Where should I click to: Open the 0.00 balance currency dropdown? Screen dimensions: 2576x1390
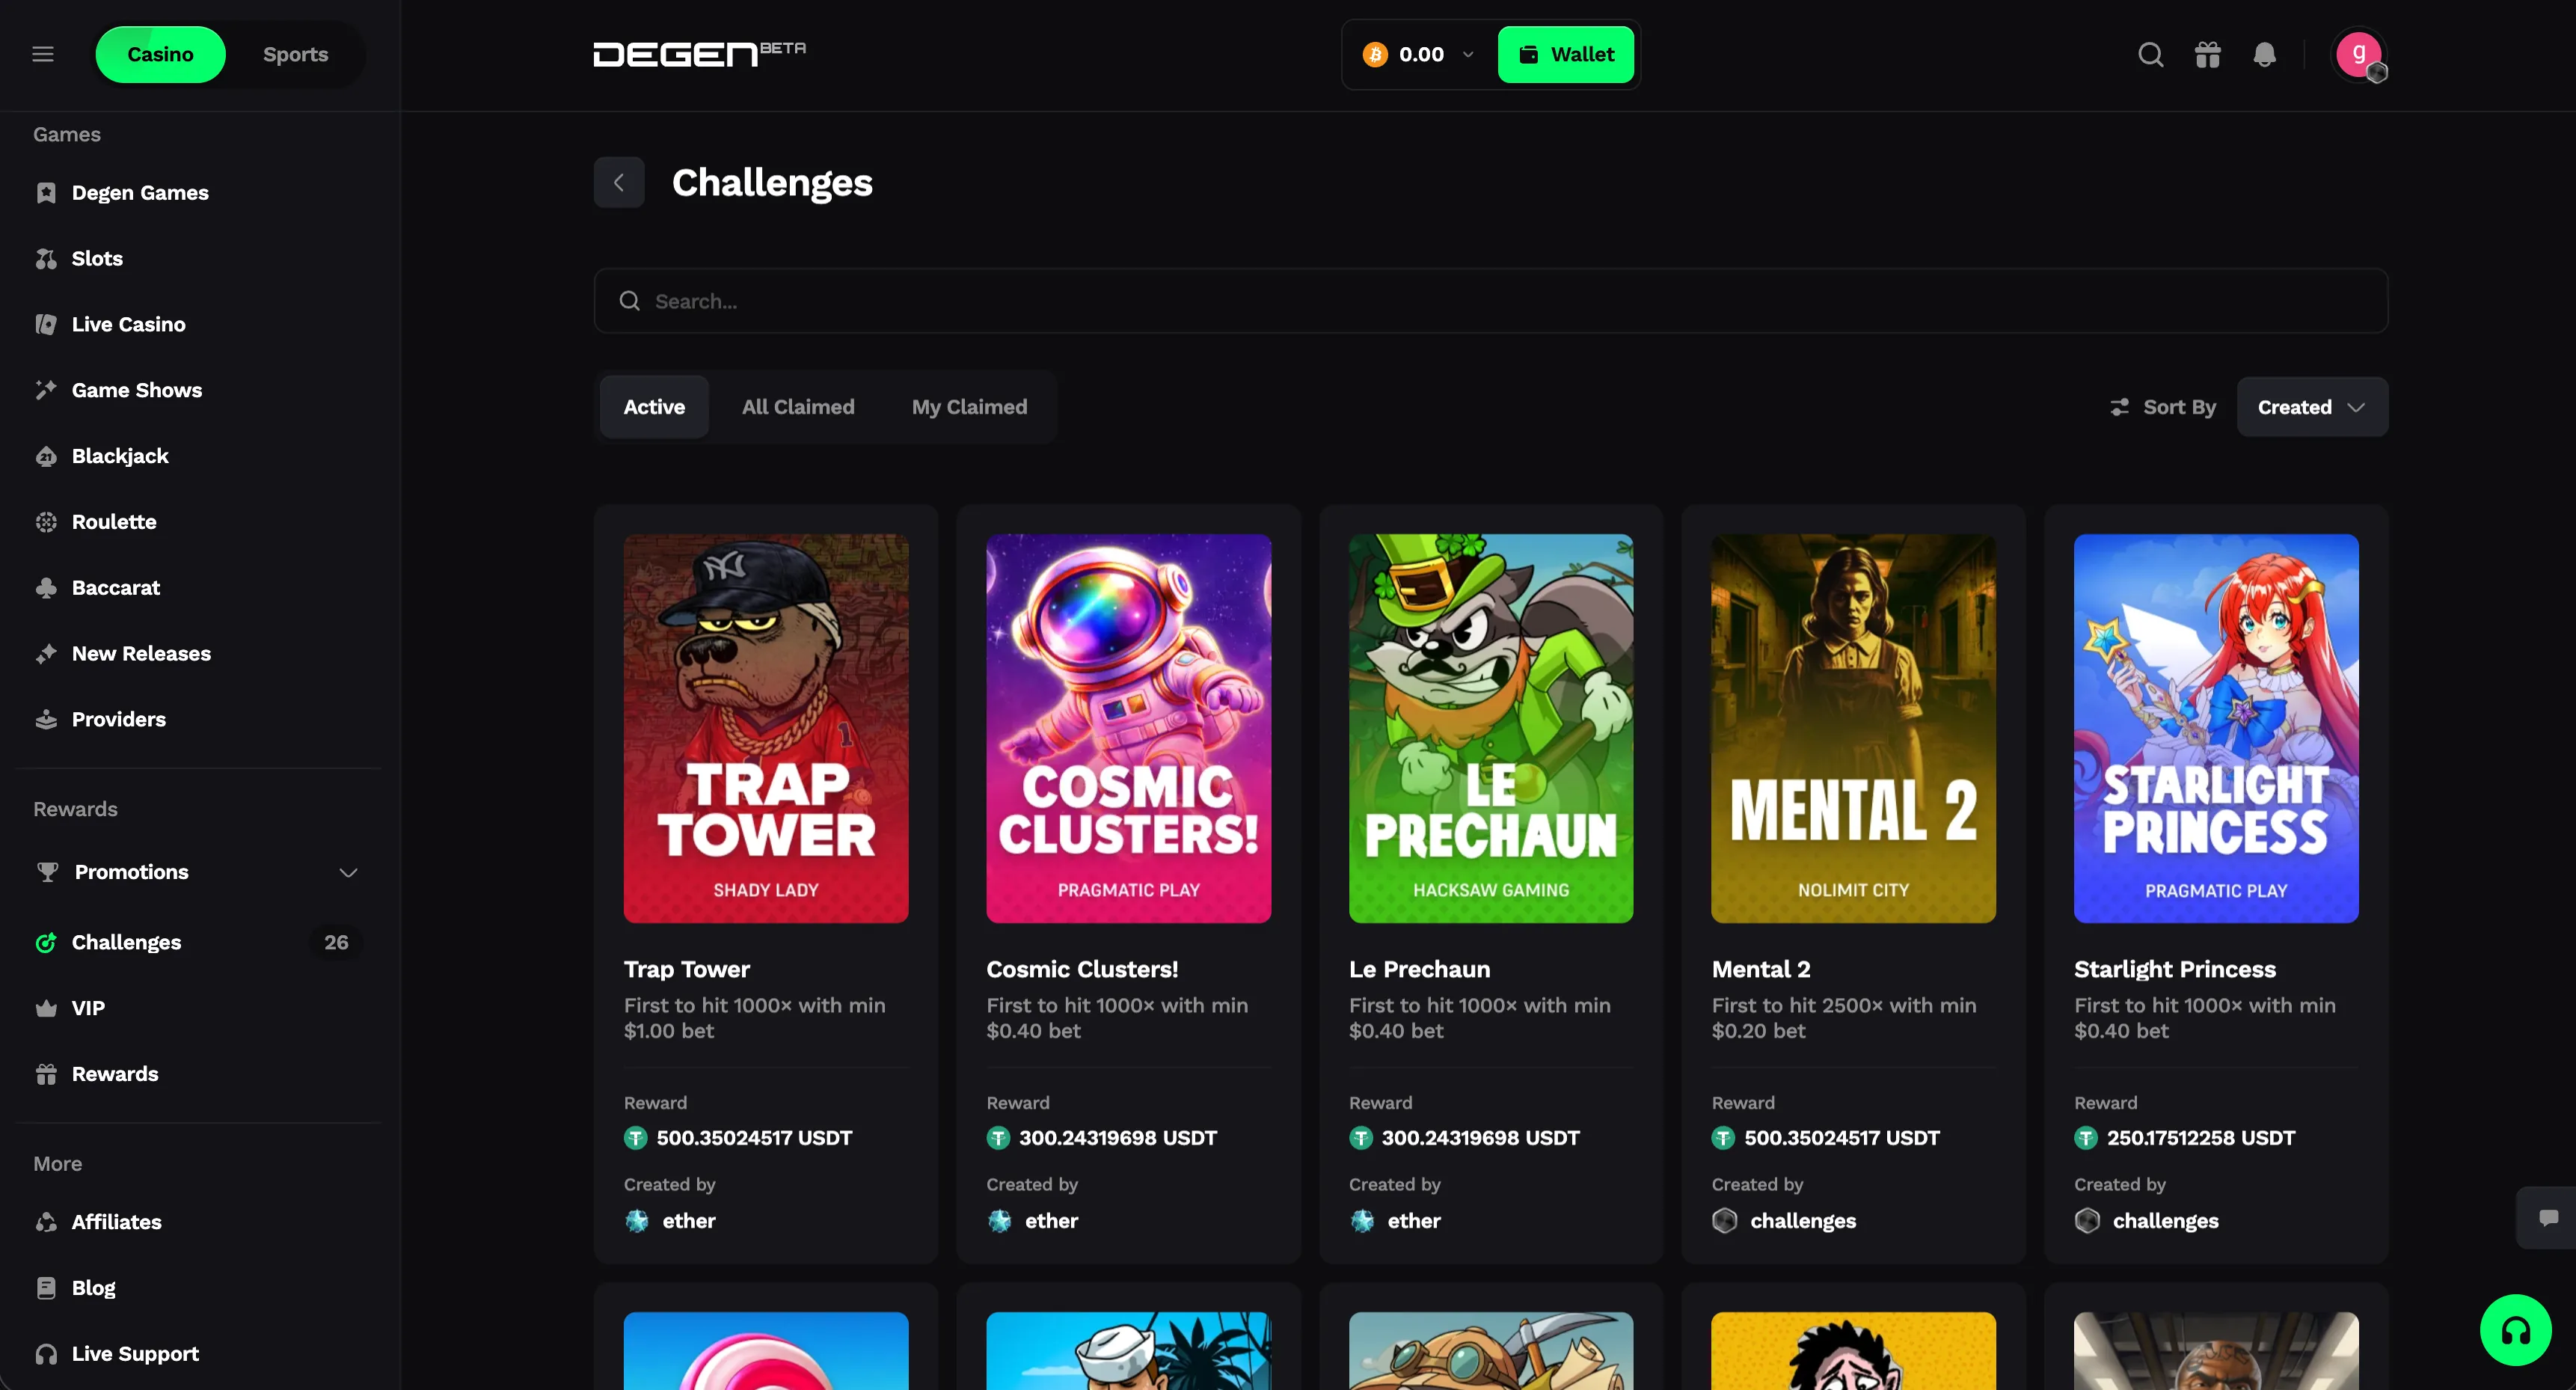[1418, 54]
